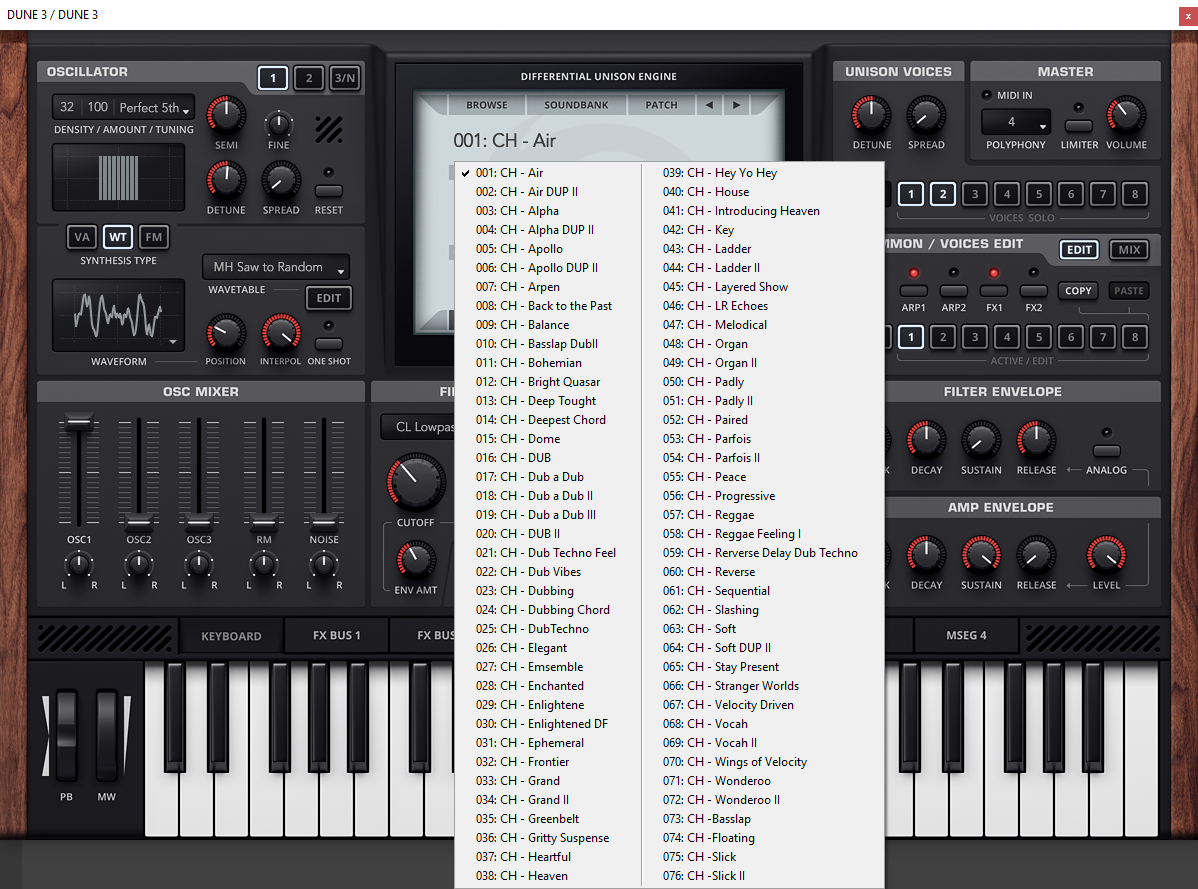Click the oscillator FINE tuning knob
1198x889 pixels.
coord(278,123)
